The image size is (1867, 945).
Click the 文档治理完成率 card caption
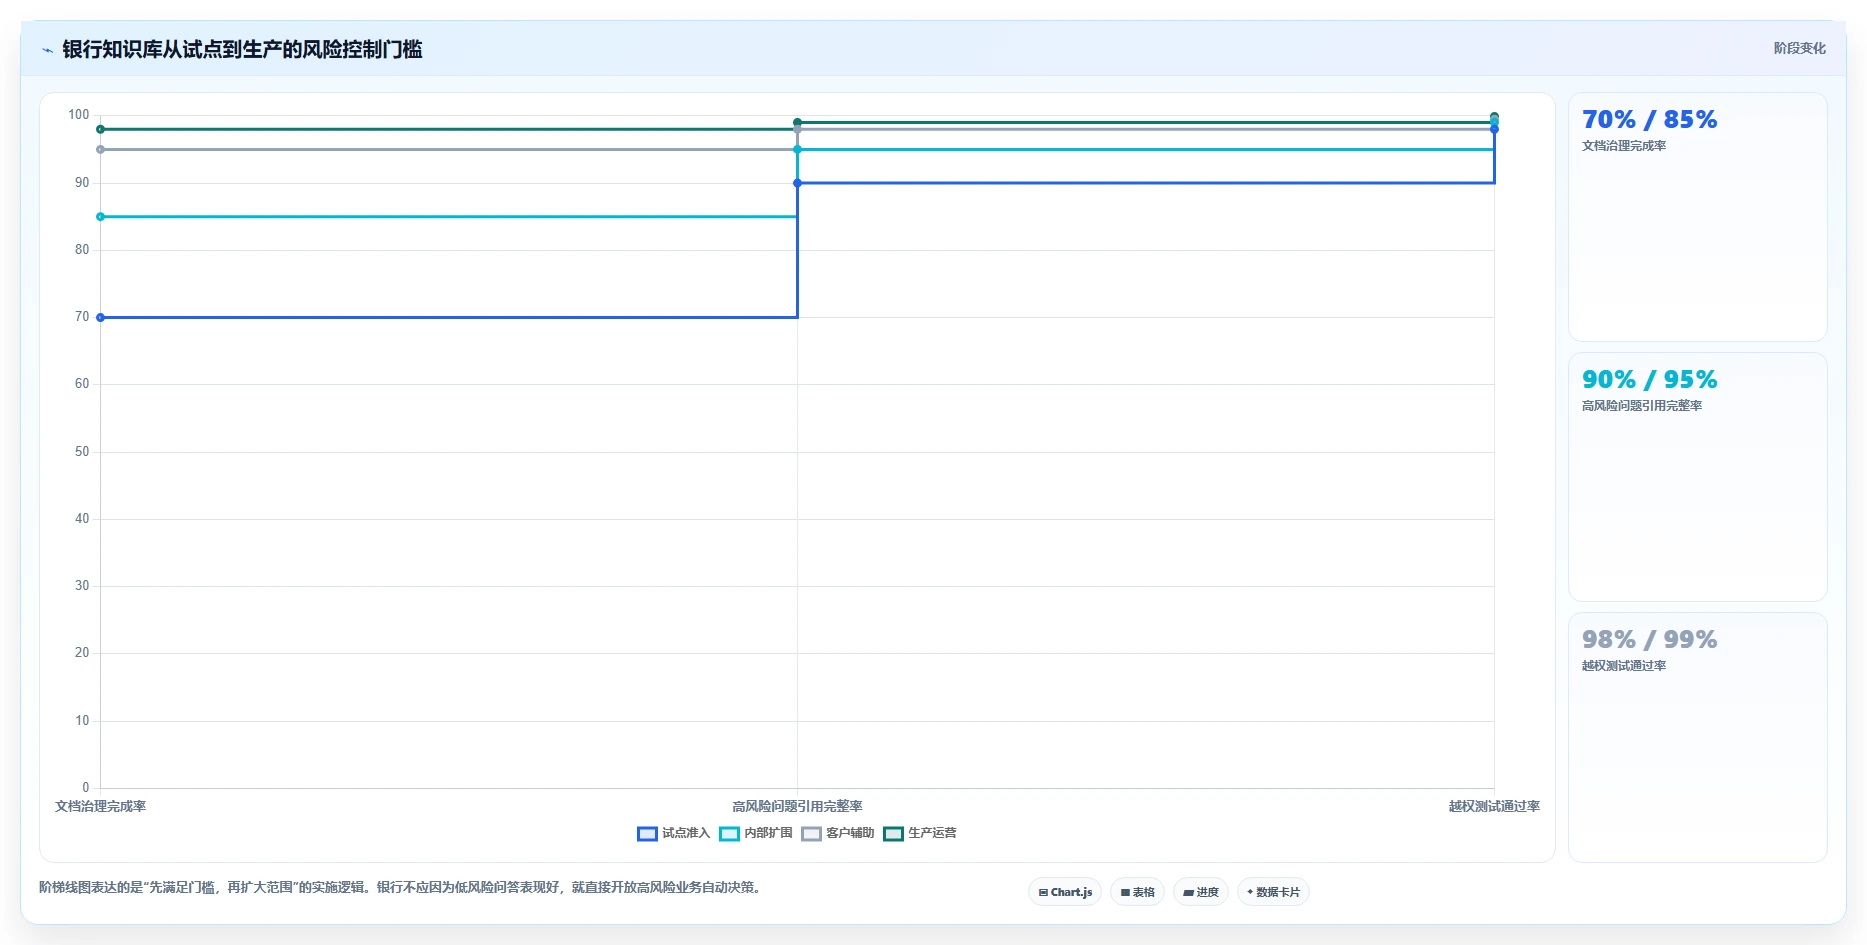pos(1624,146)
